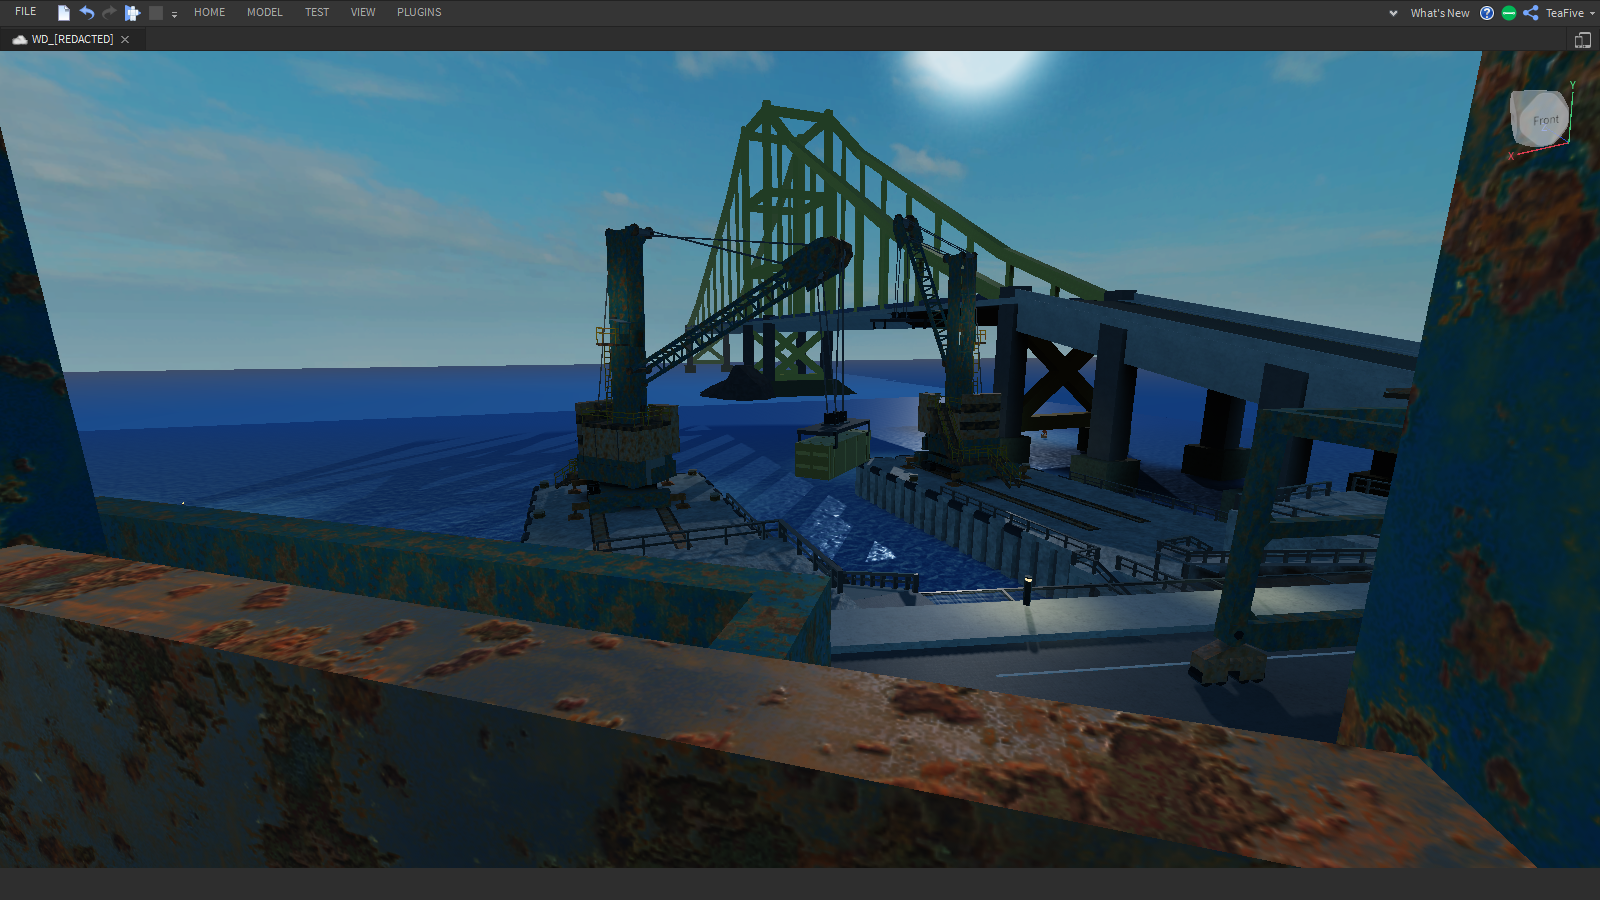Open the PLUGINS ribbon tab
This screenshot has height=900, width=1600.
(x=419, y=12)
